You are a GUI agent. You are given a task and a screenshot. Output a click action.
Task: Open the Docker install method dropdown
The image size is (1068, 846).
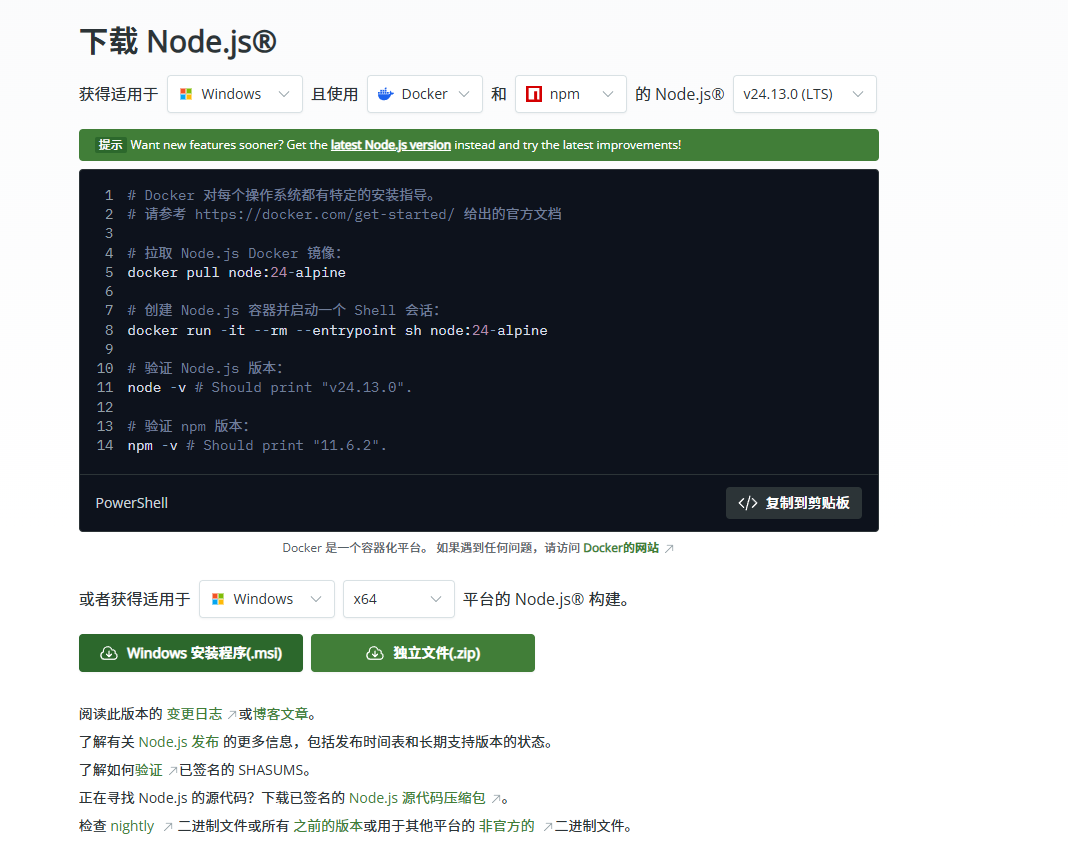click(425, 94)
